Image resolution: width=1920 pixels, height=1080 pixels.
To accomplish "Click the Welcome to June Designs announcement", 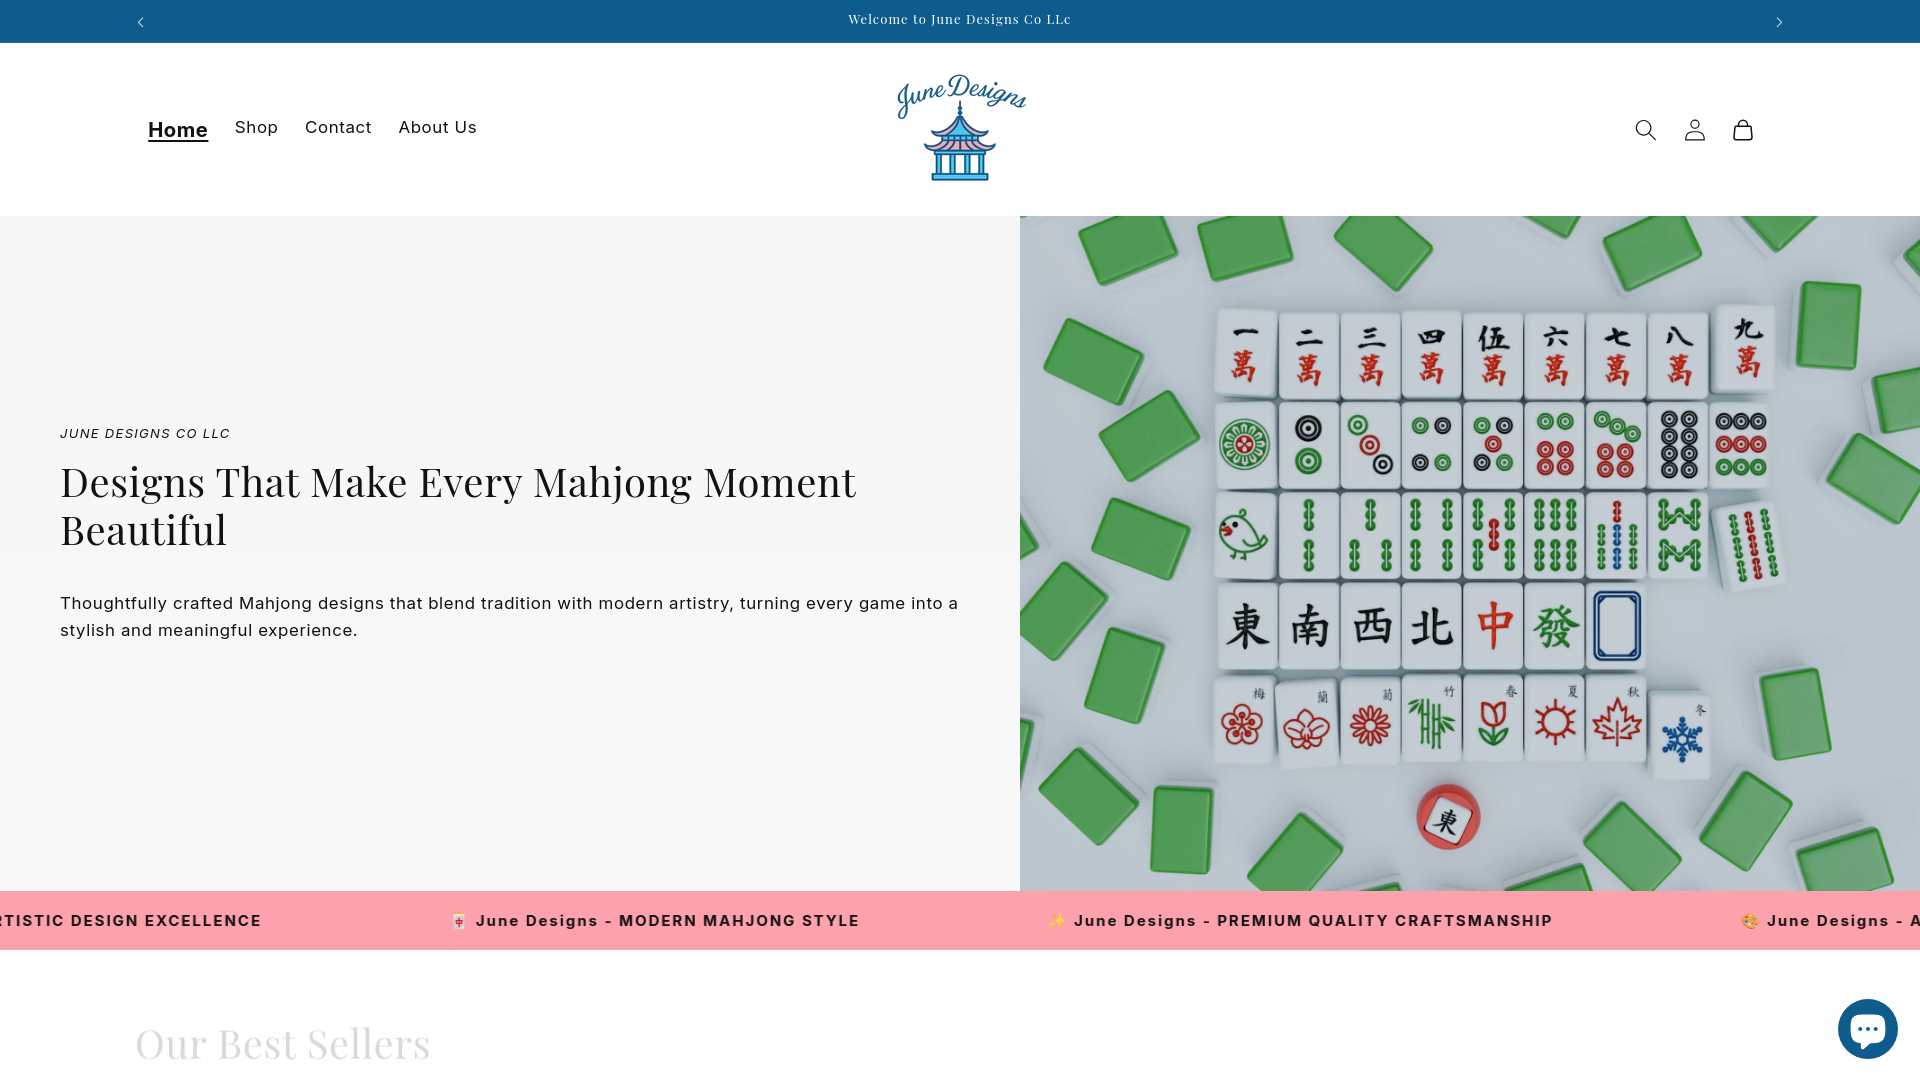I will click(x=959, y=19).
